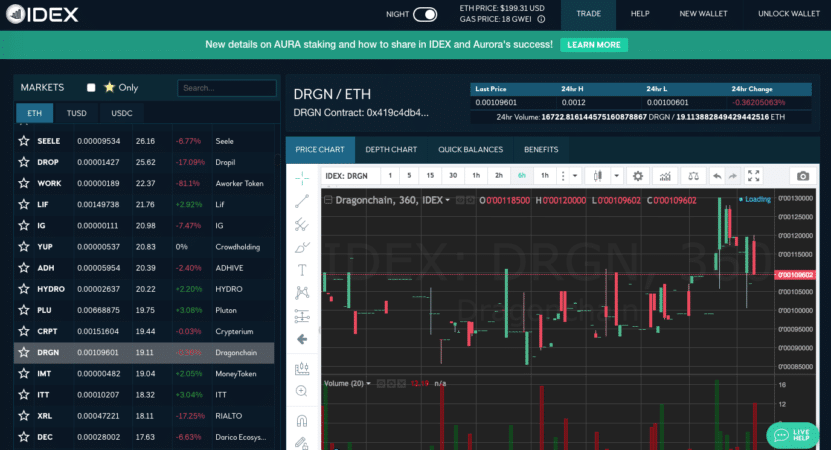Screen dimensions: 831x450
Task: Favorite the XRL market star
Action: (x=24, y=416)
